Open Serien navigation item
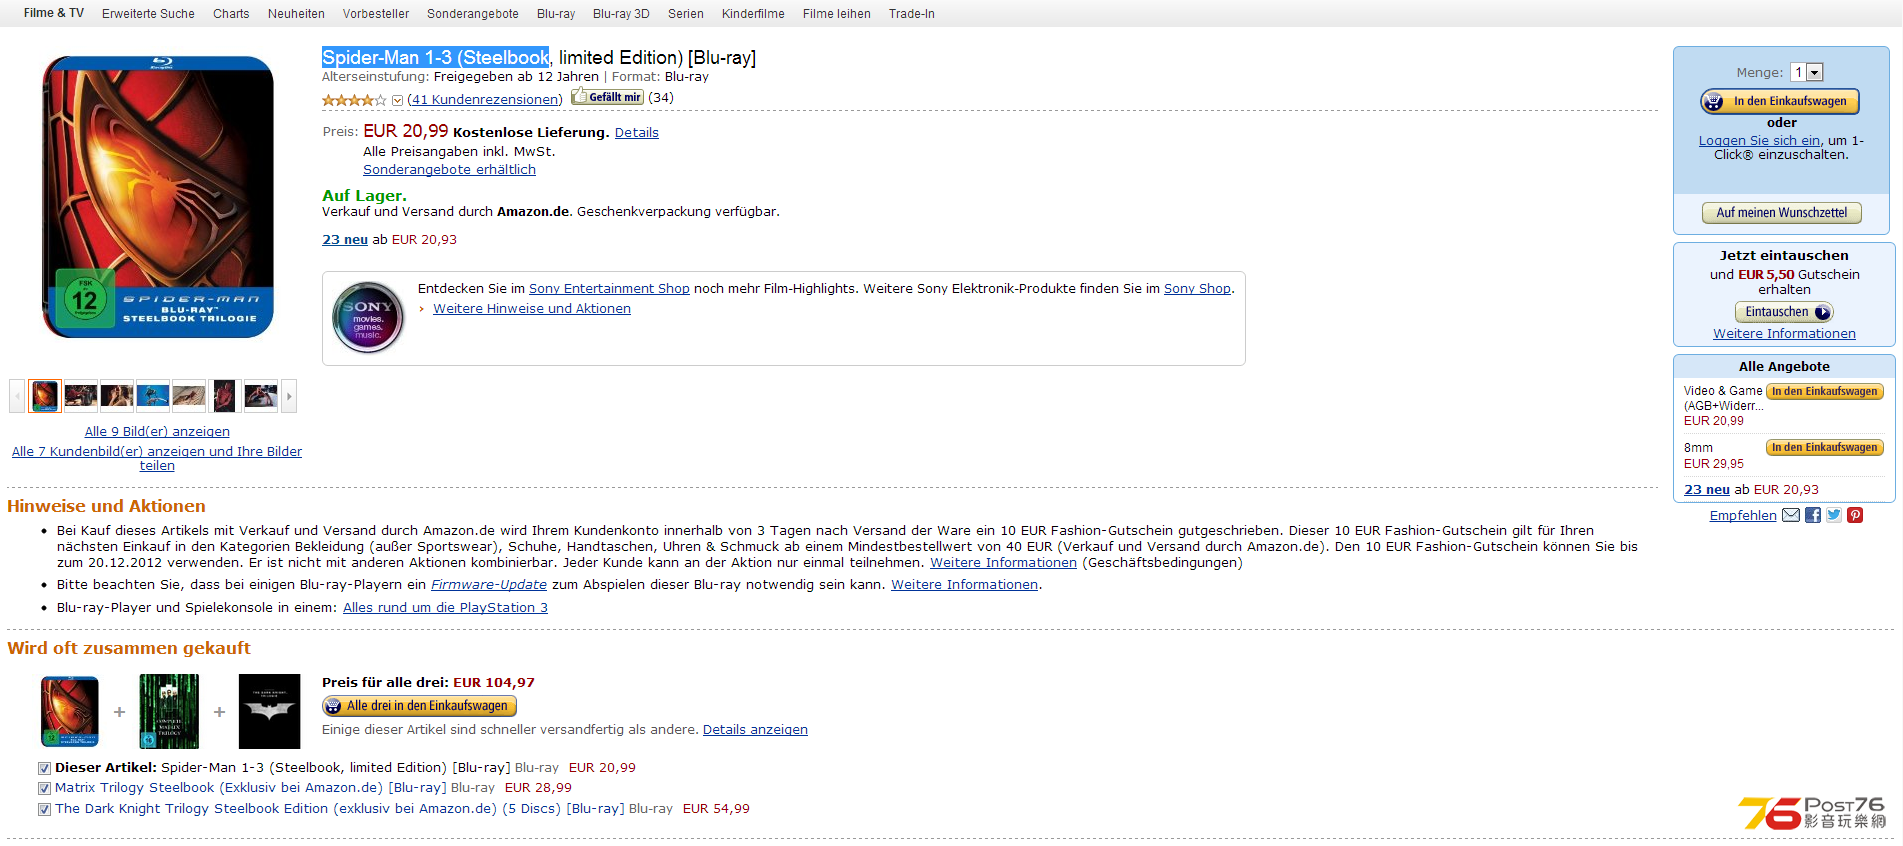 (x=686, y=14)
